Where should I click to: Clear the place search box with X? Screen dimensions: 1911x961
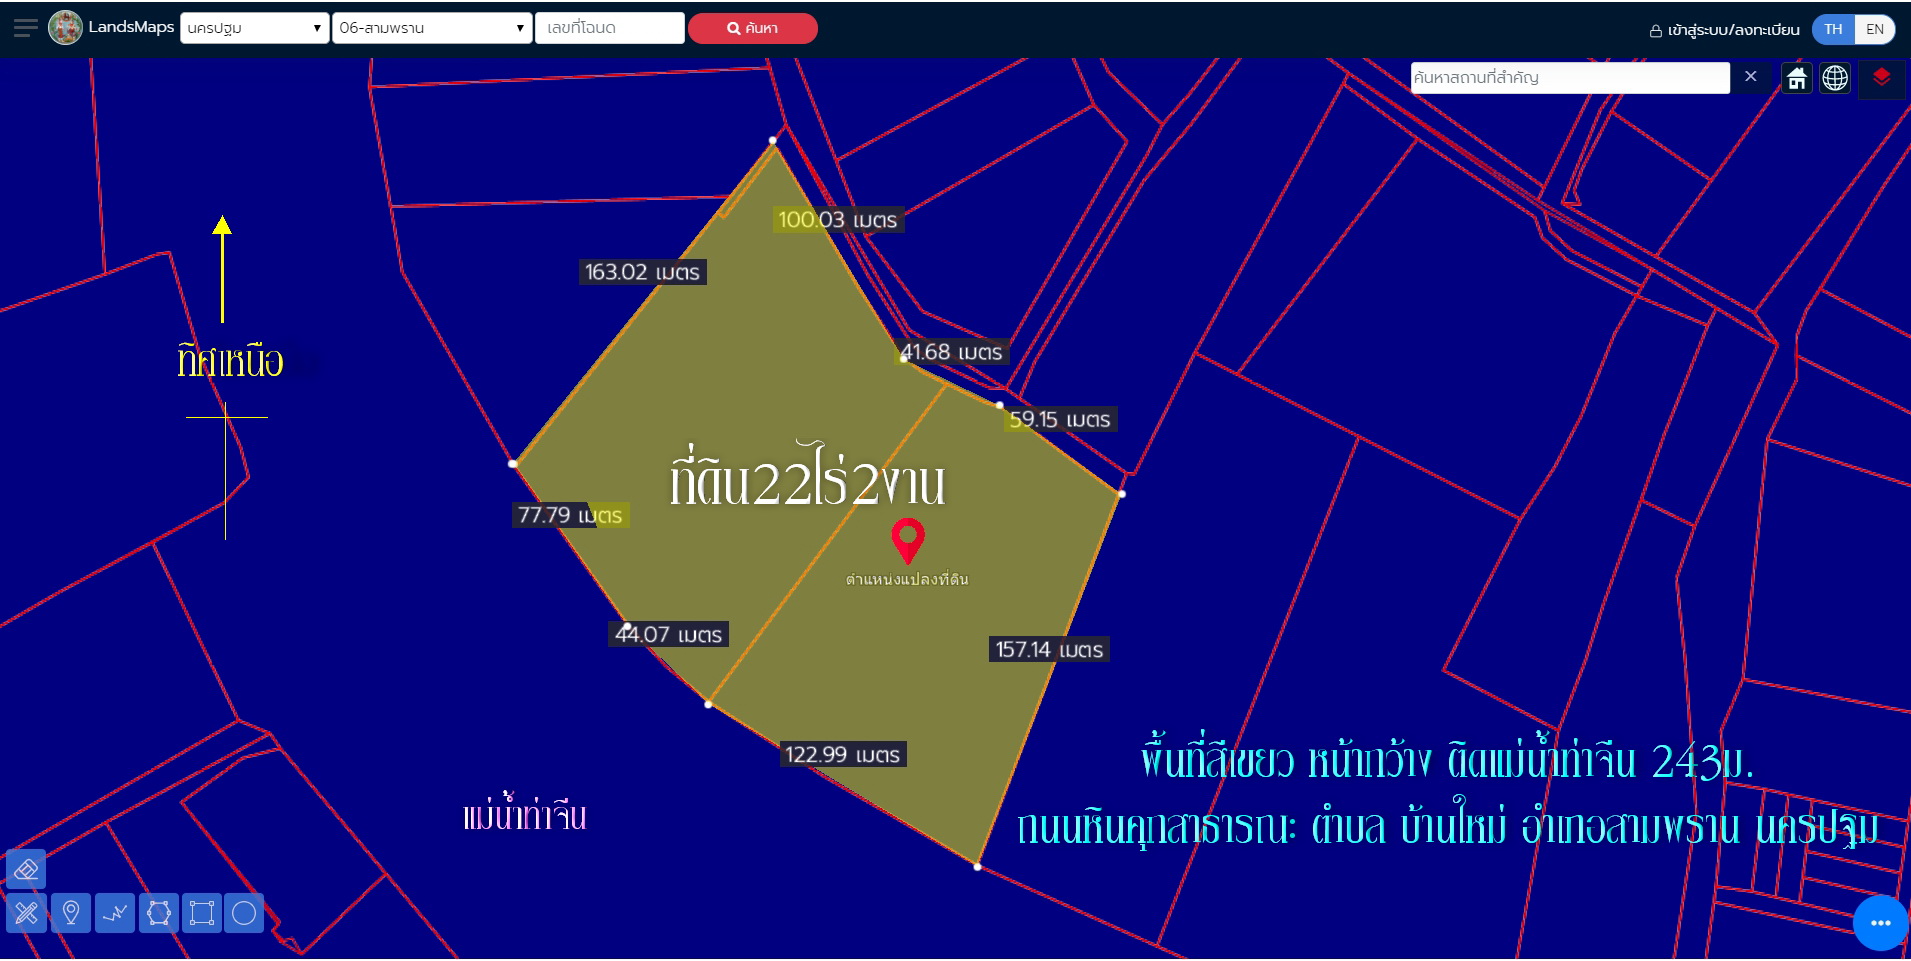click(1750, 77)
